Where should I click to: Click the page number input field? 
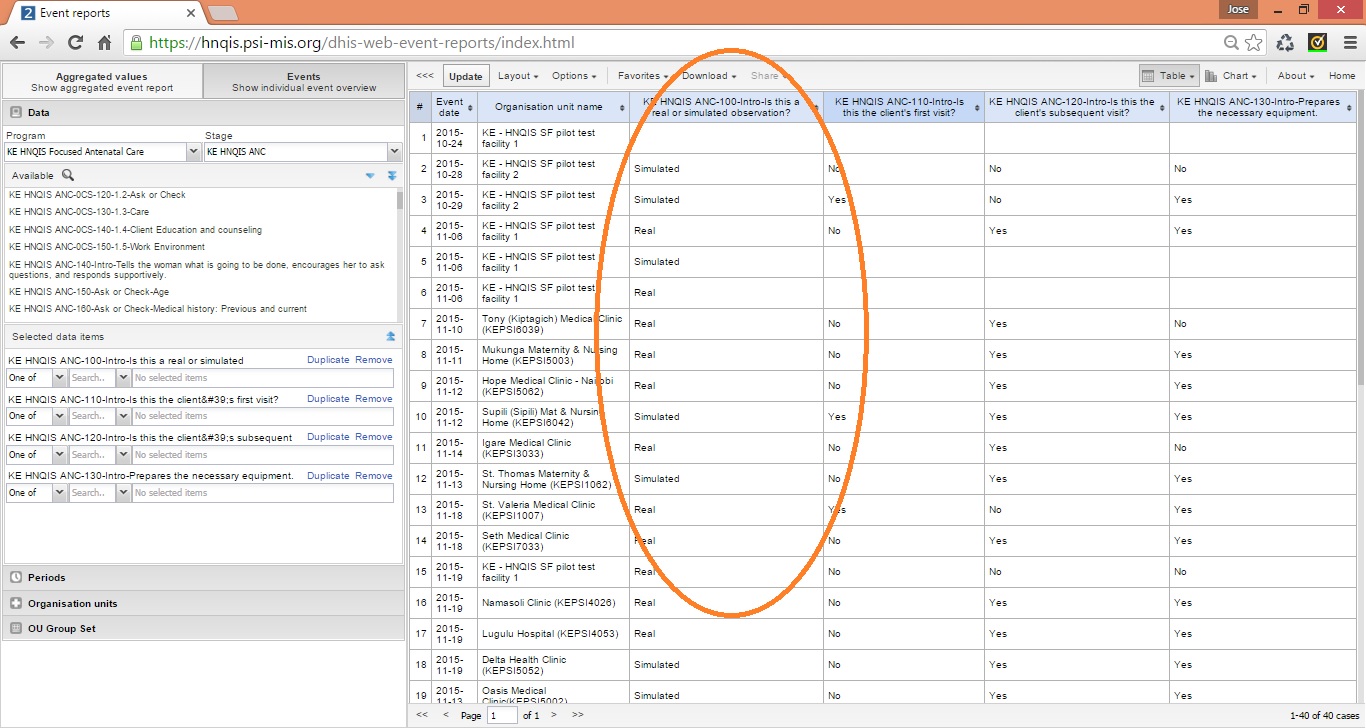click(x=503, y=715)
